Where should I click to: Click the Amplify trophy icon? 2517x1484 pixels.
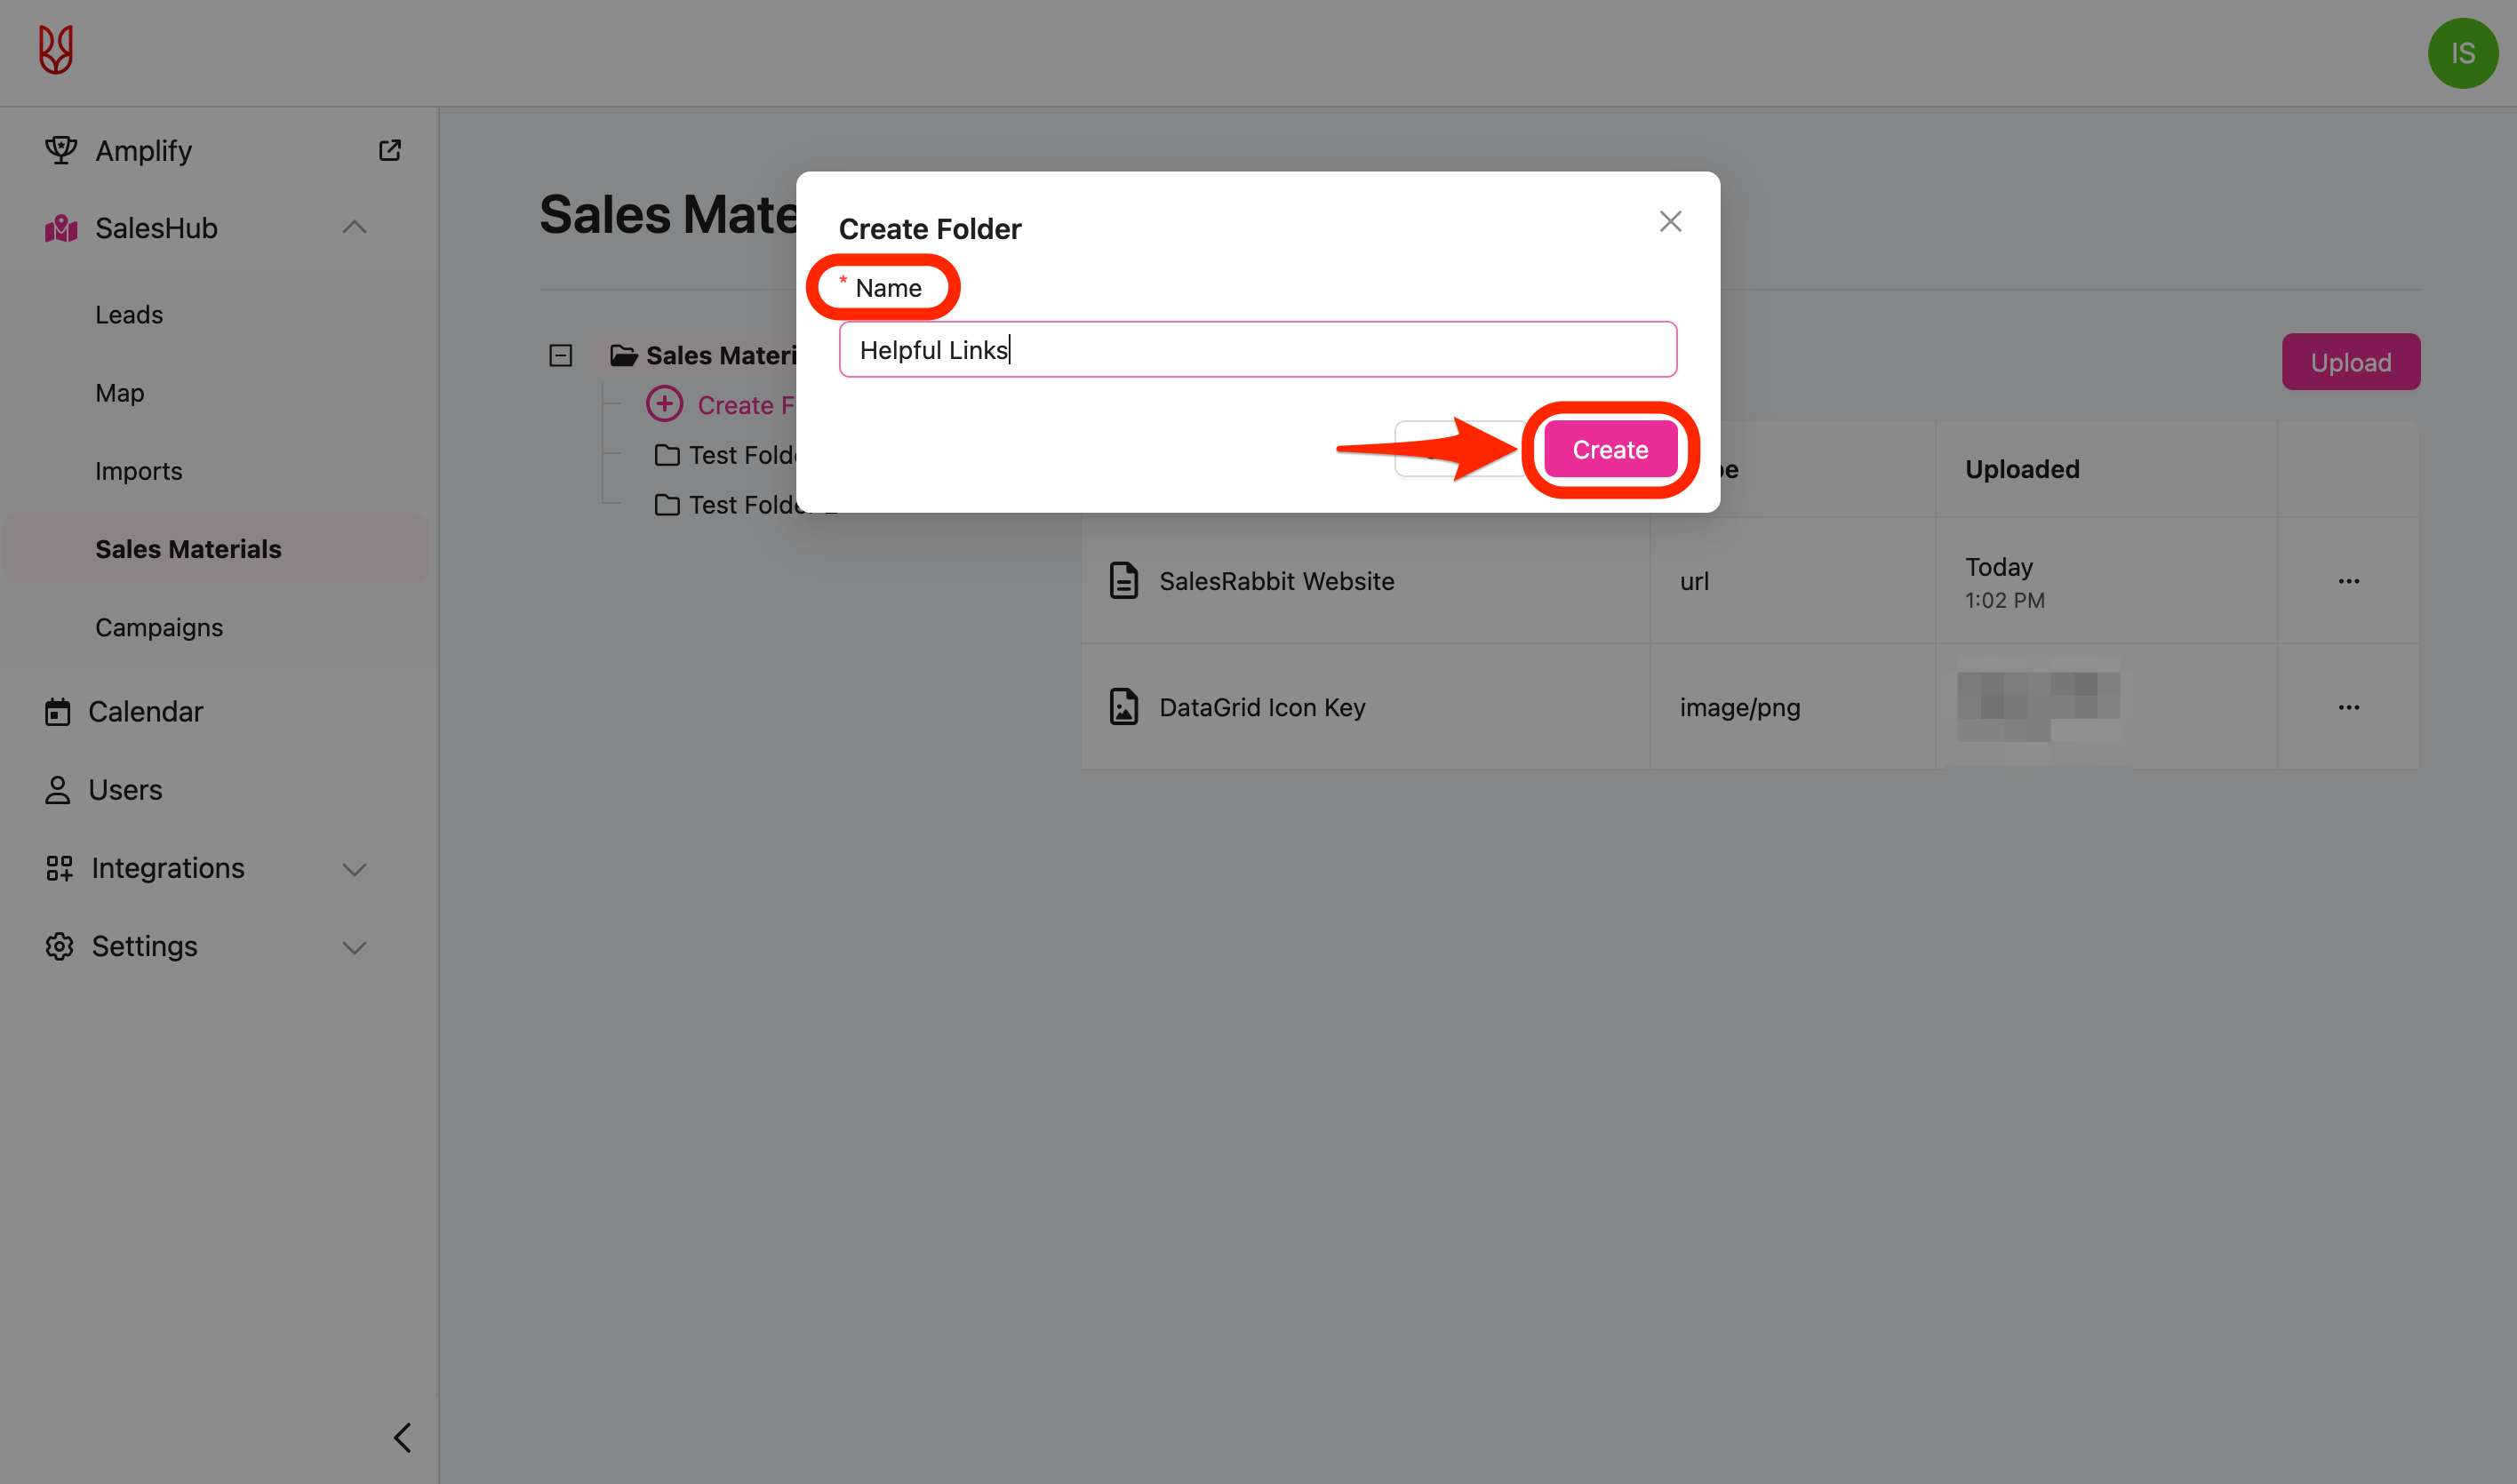point(61,150)
